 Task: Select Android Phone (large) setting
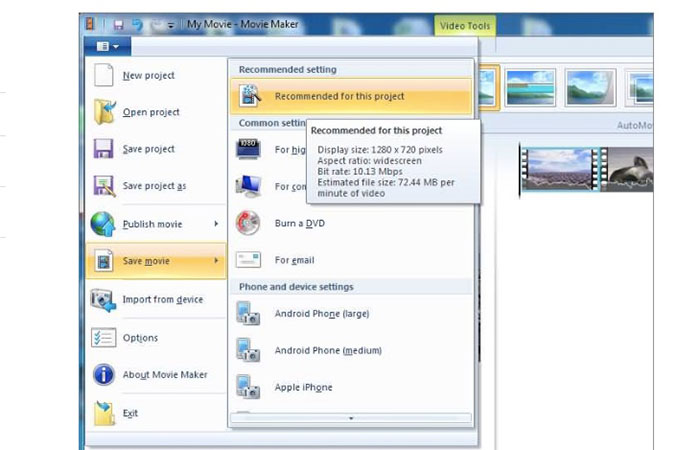(x=351, y=313)
